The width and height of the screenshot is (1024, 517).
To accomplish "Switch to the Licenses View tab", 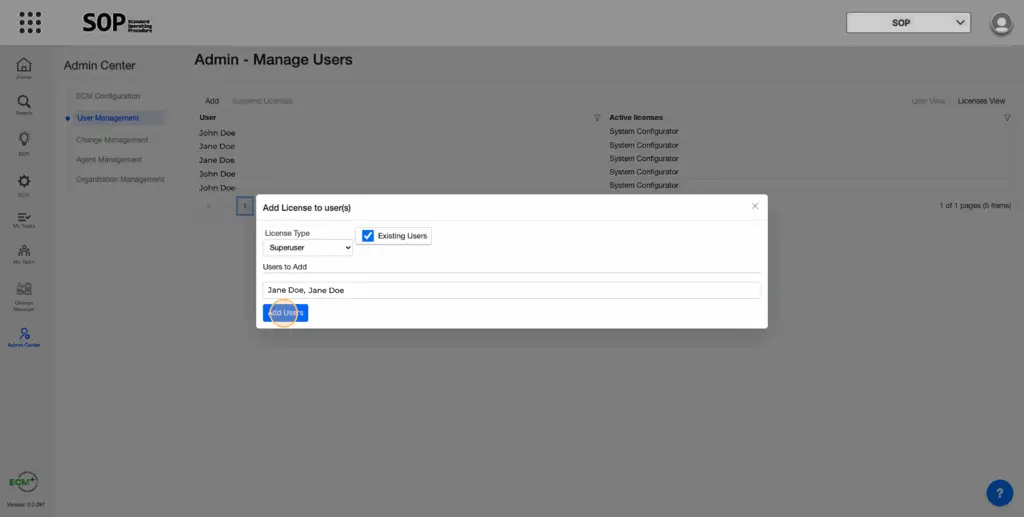I will tap(981, 101).
